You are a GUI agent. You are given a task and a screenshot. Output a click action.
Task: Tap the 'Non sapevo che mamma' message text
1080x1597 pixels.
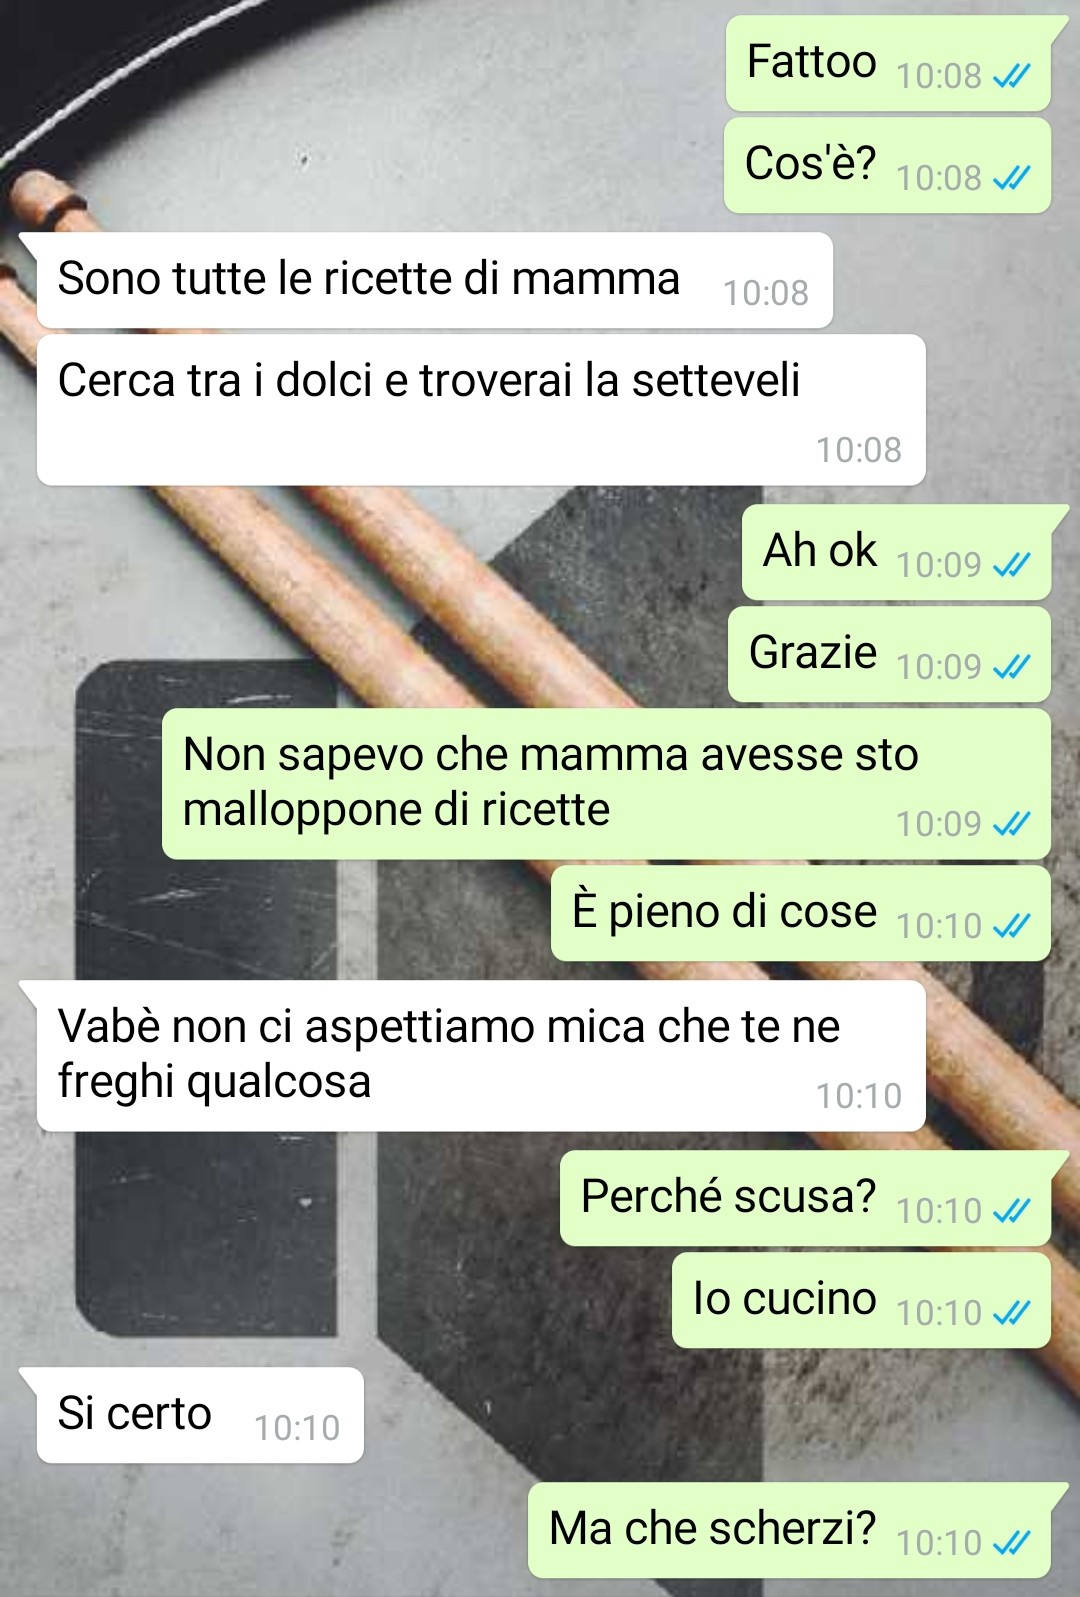pos(550,782)
